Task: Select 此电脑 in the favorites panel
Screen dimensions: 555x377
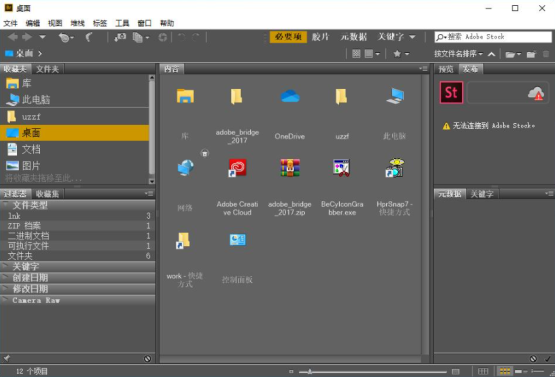Action: point(74,99)
